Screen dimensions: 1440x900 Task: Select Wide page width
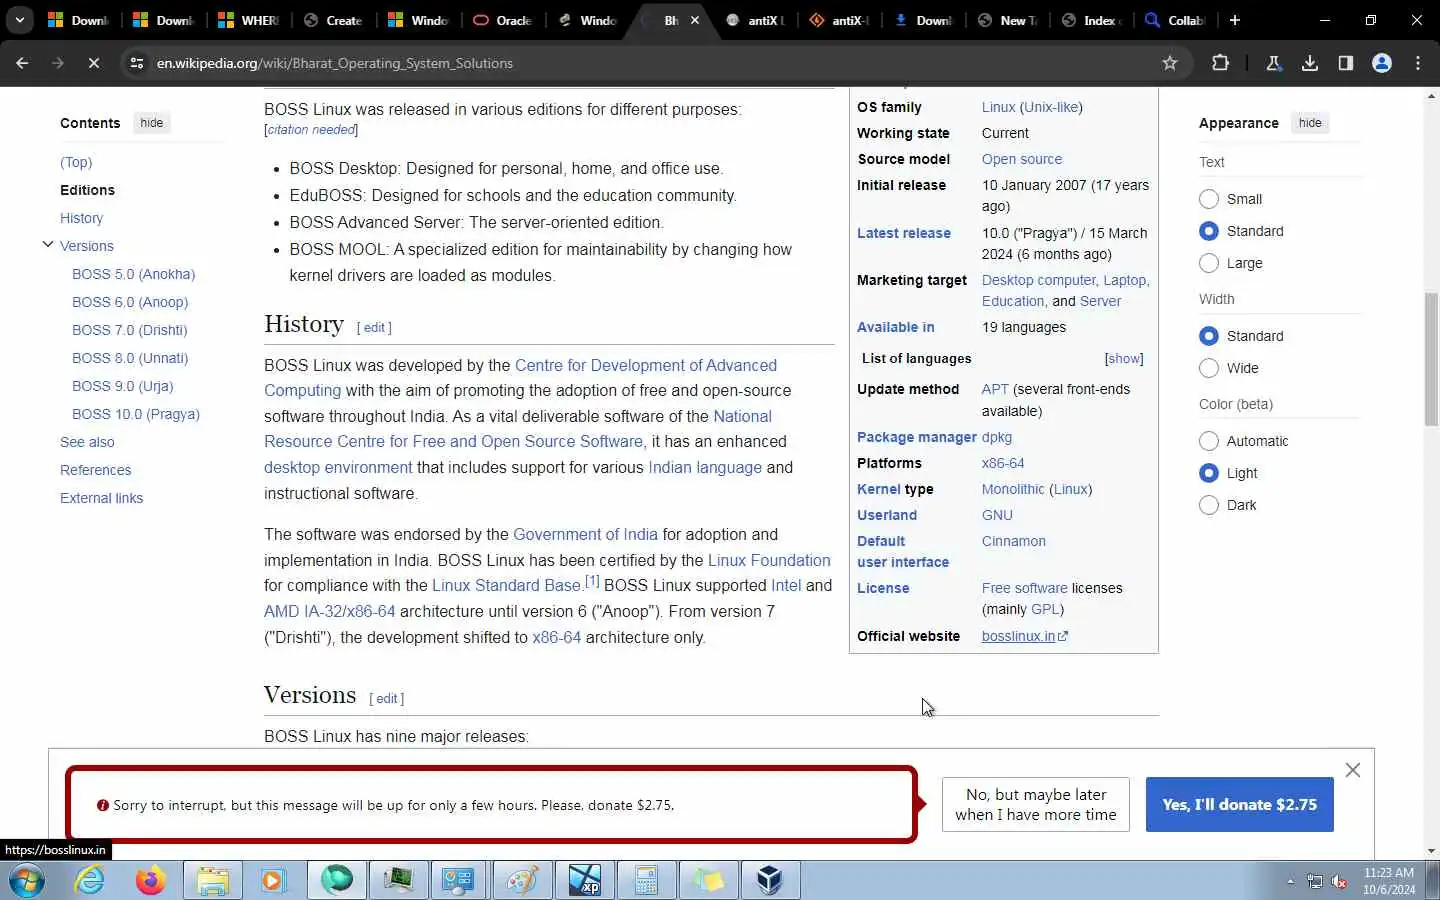[1209, 368]
